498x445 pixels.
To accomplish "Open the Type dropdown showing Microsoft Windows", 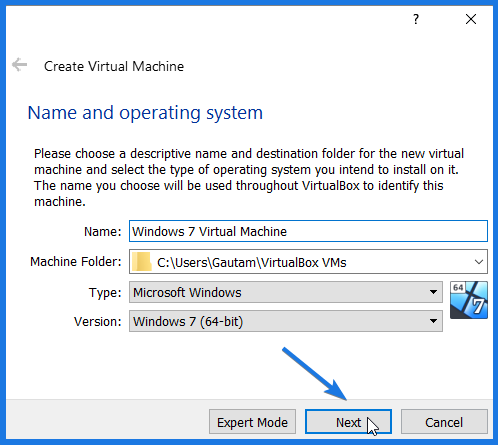I will tap(286, 292).
